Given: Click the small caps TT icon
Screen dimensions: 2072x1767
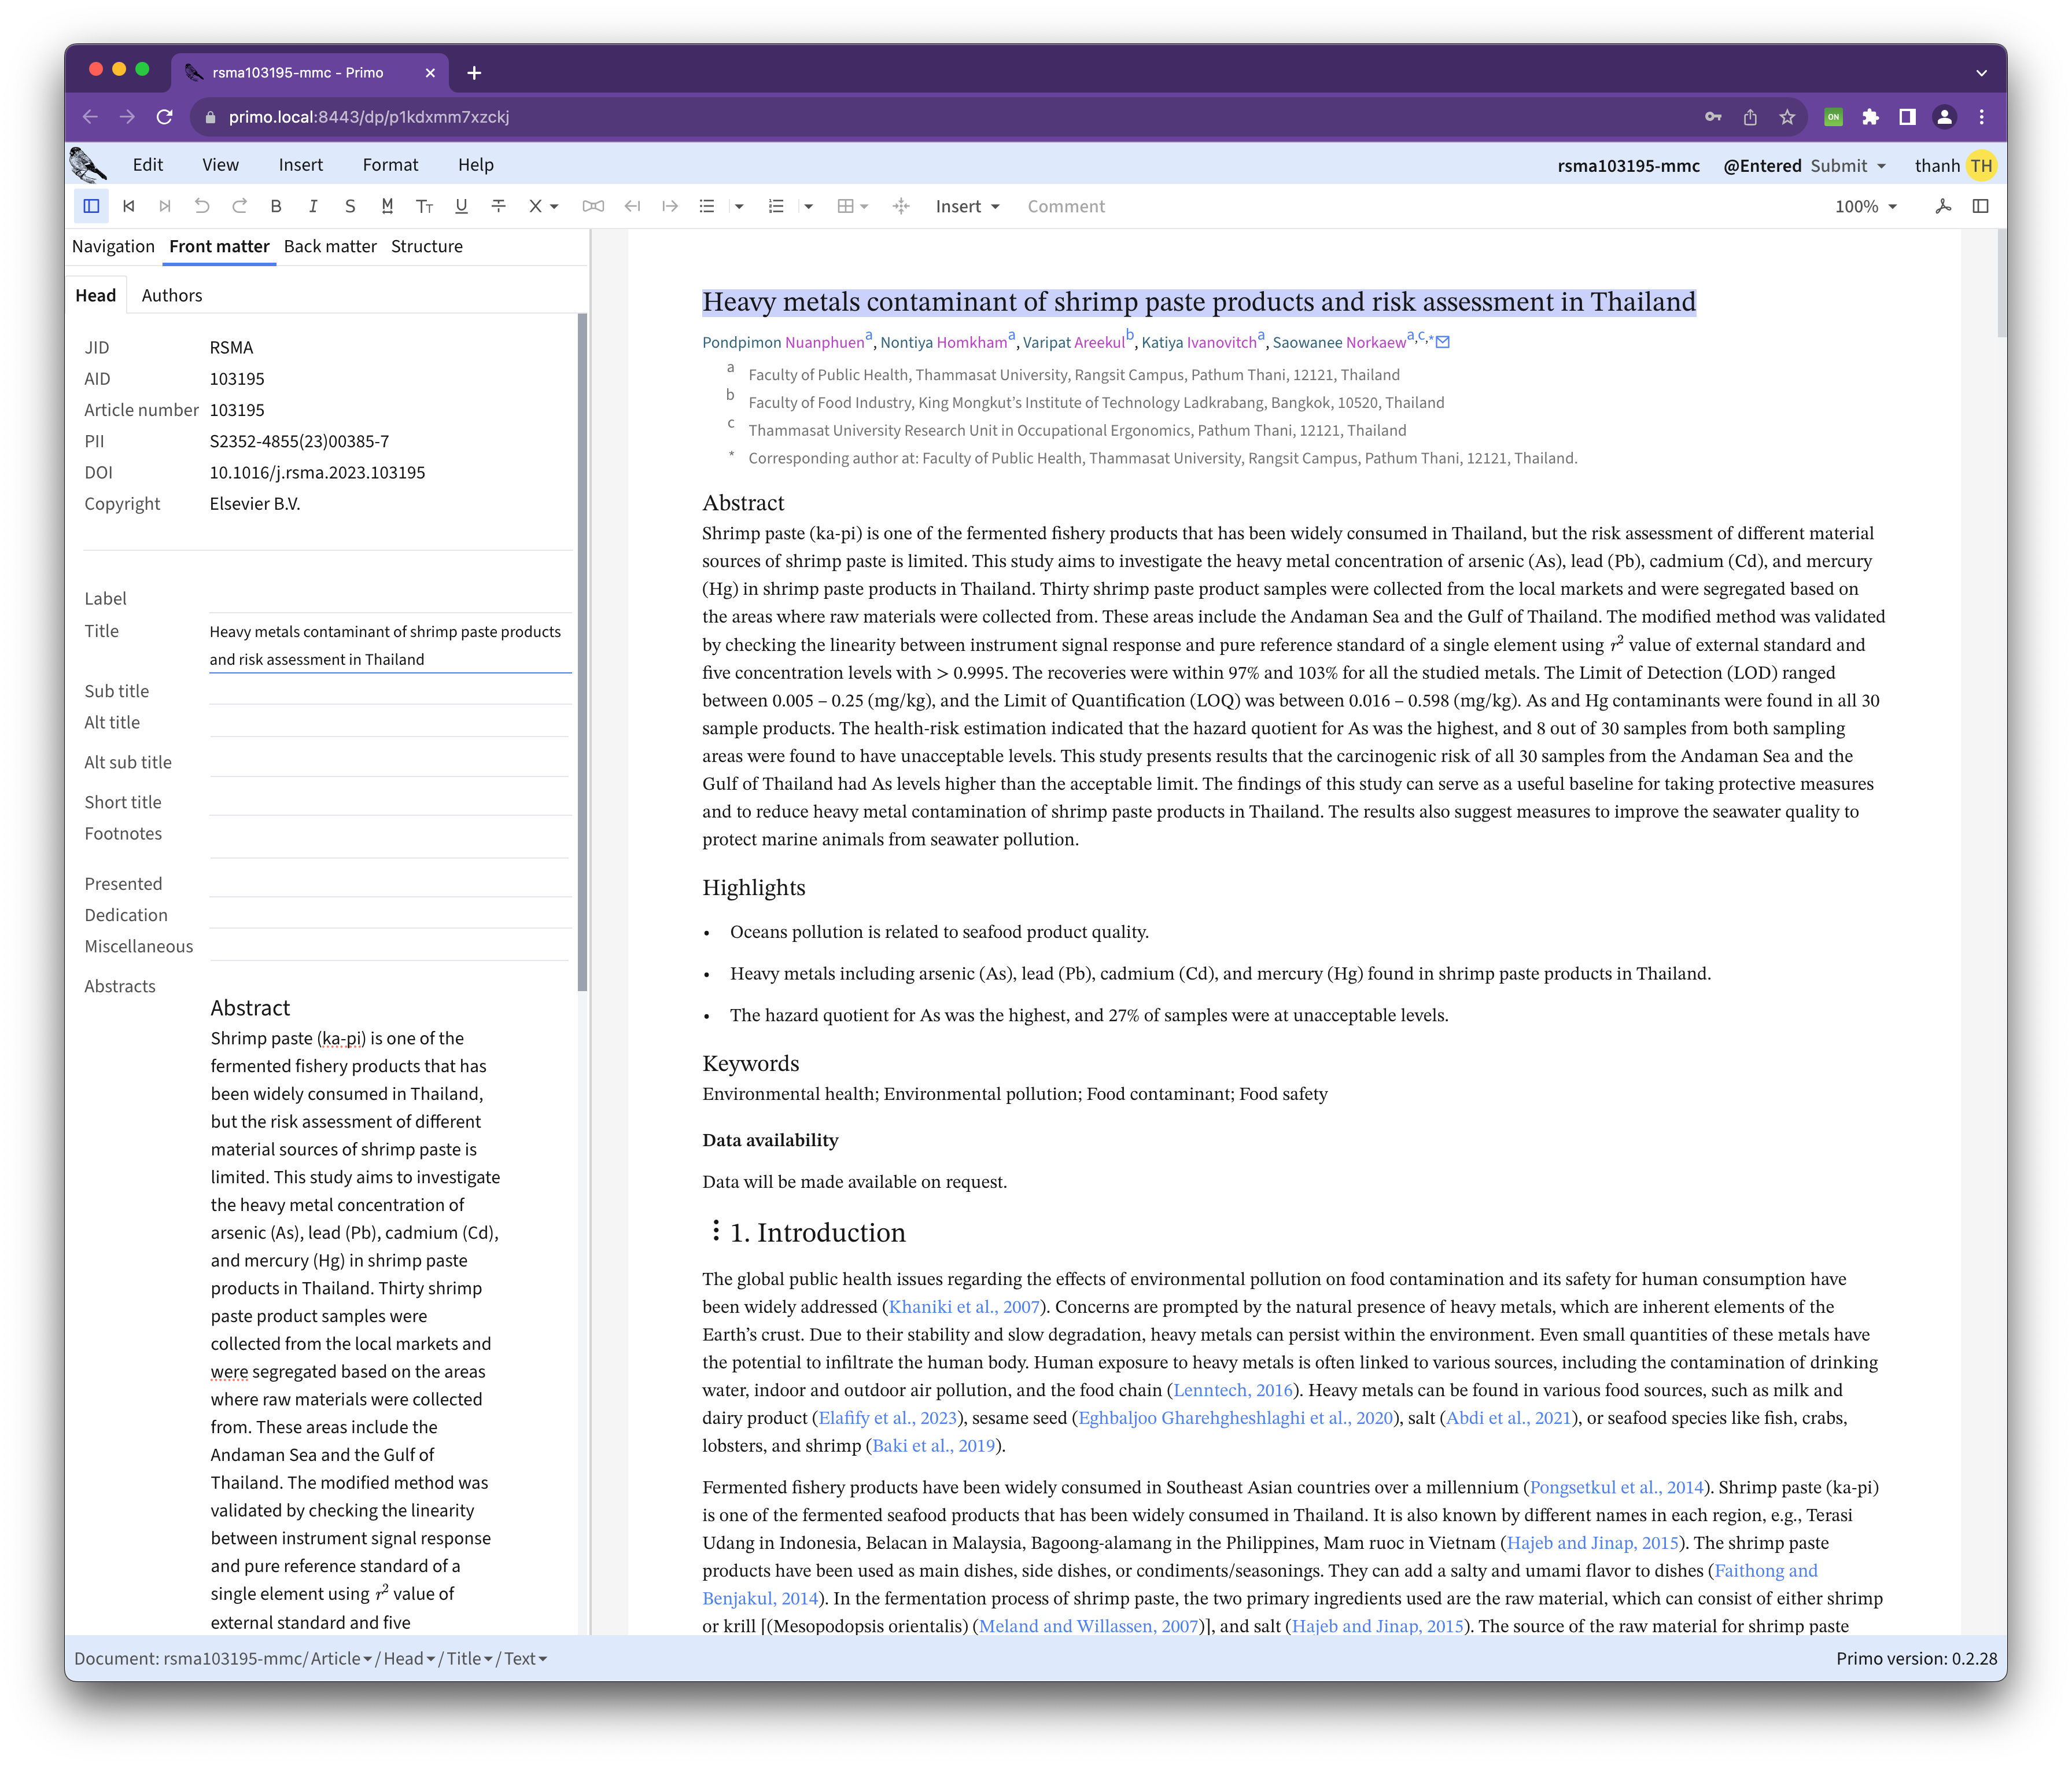Looking at the screenshot, I should click(424, 206).
